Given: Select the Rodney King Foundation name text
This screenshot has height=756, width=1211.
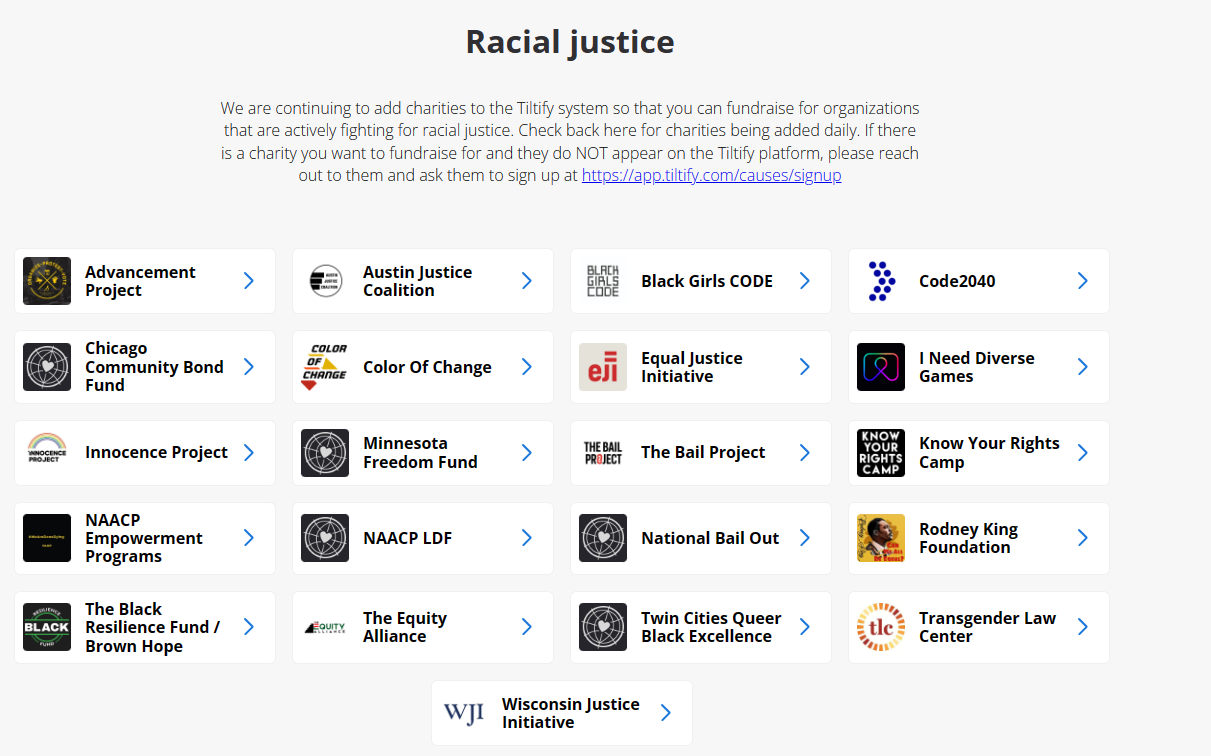Looking at the screenshot, I should click(968, 538).
